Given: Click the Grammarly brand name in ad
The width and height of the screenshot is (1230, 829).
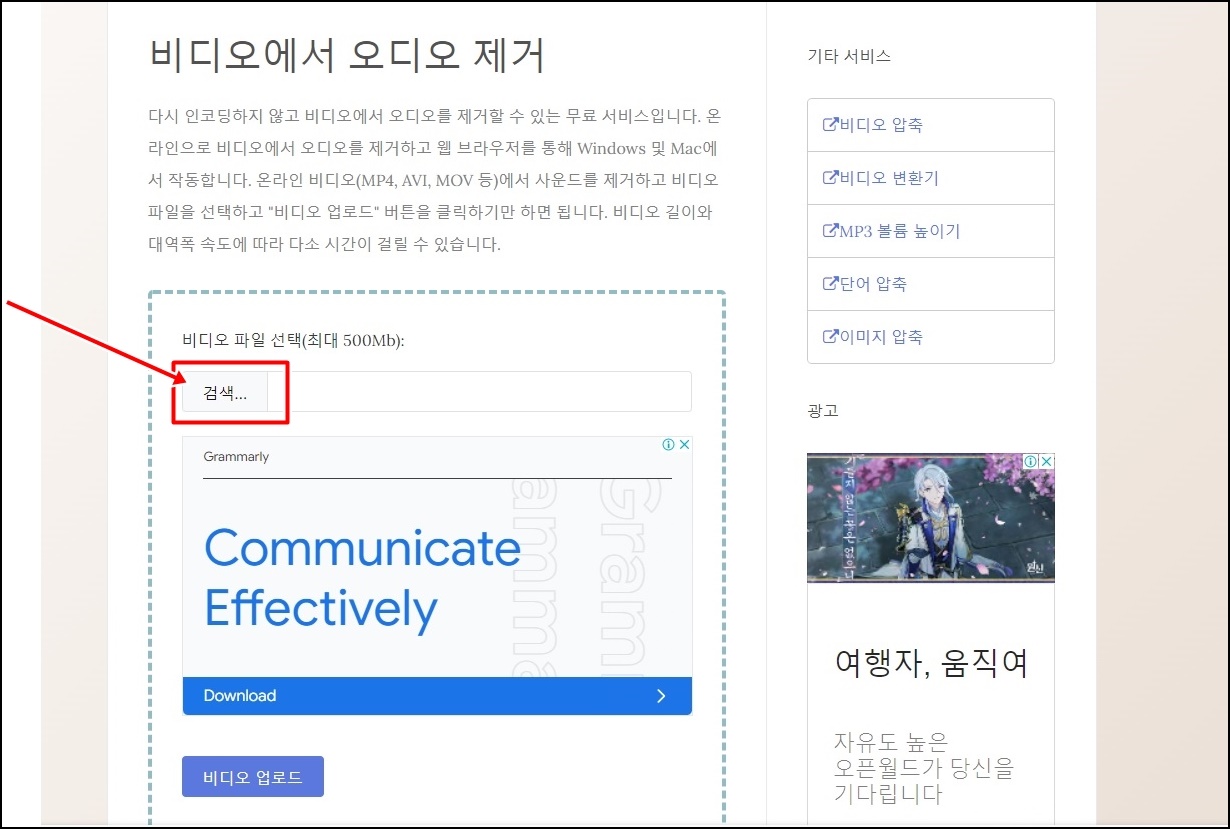Looking at the screenshot, I should click(236, 457).
